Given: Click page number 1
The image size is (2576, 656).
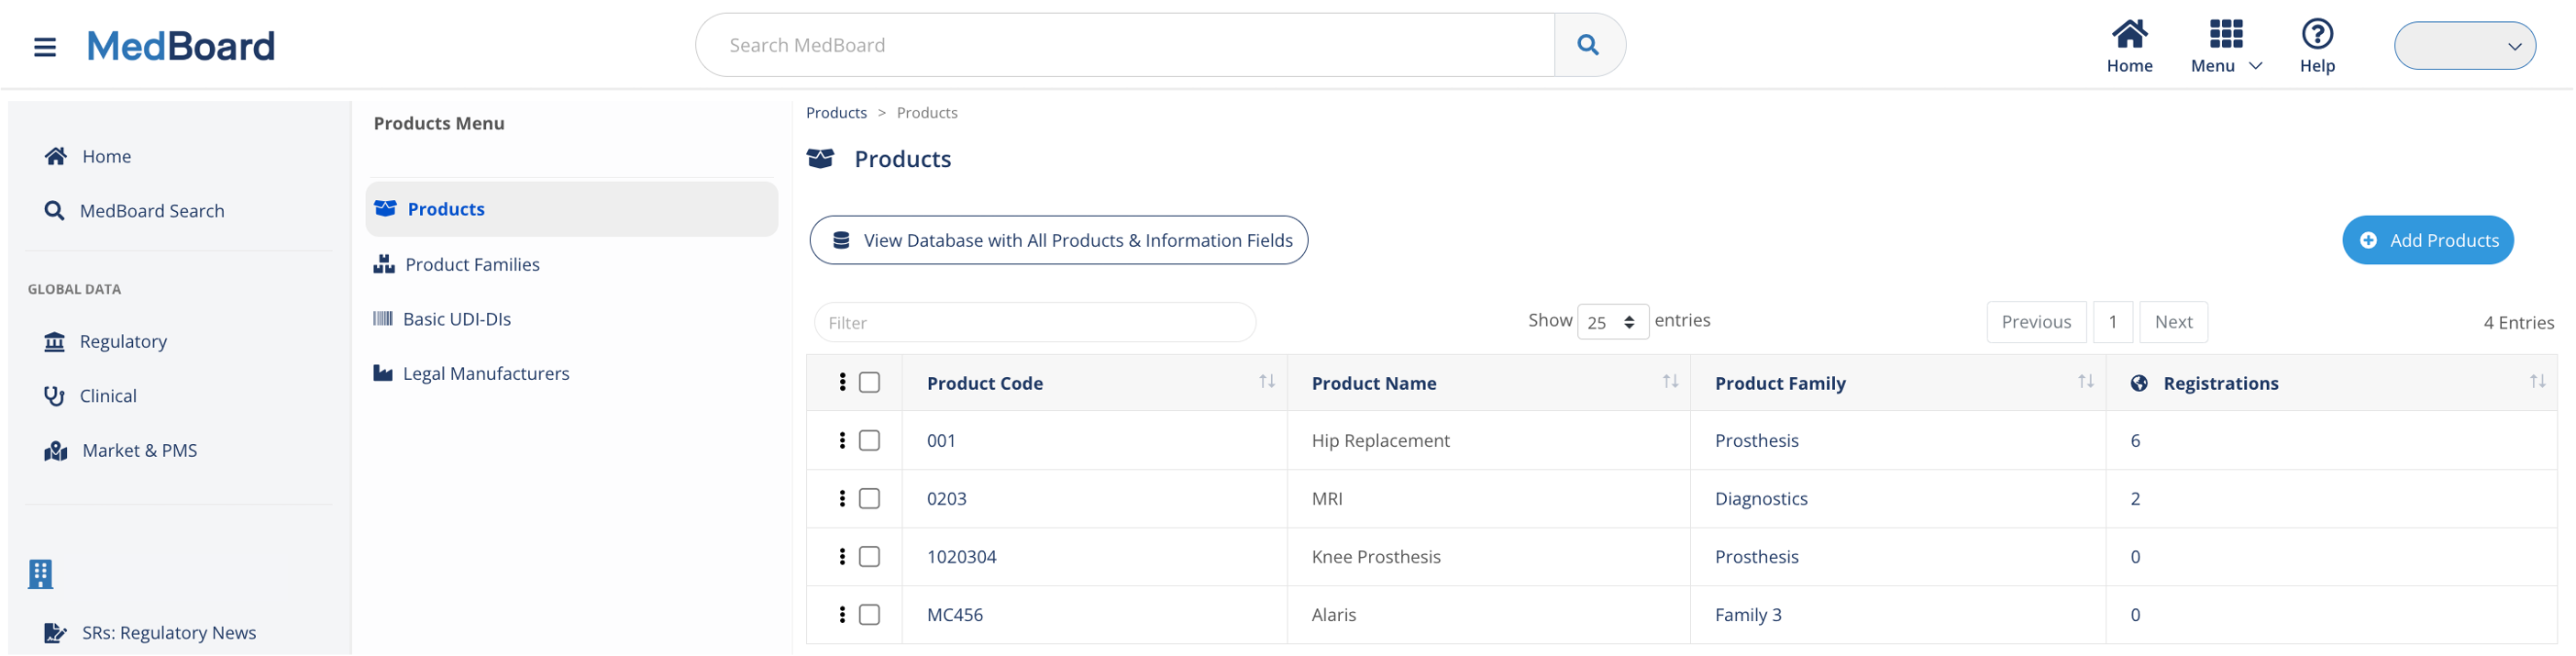Looking at the screenshot, I should tap(2114, 322).
